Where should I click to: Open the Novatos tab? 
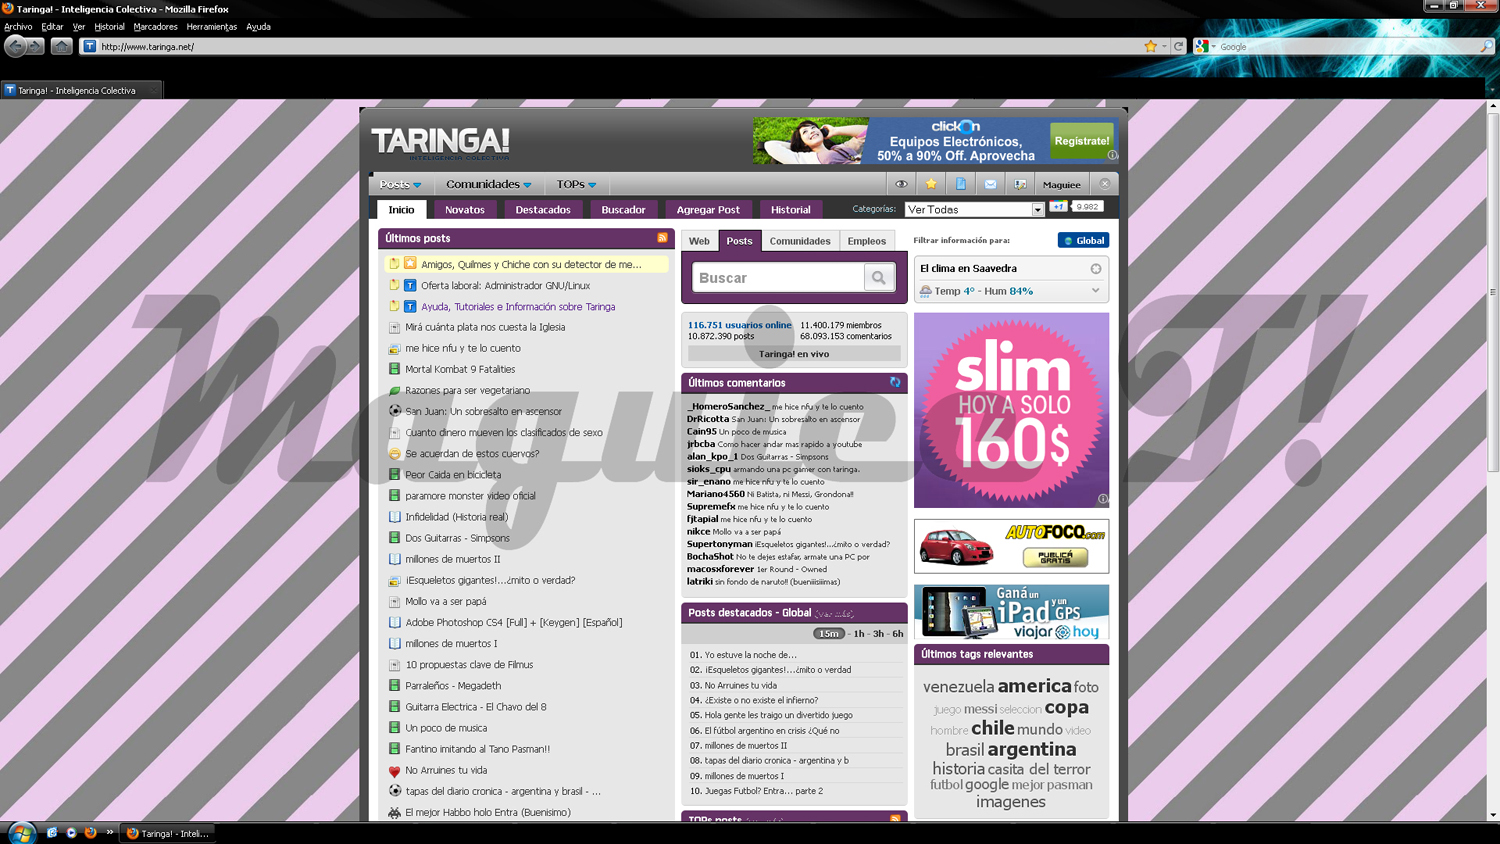coord(464,209)
